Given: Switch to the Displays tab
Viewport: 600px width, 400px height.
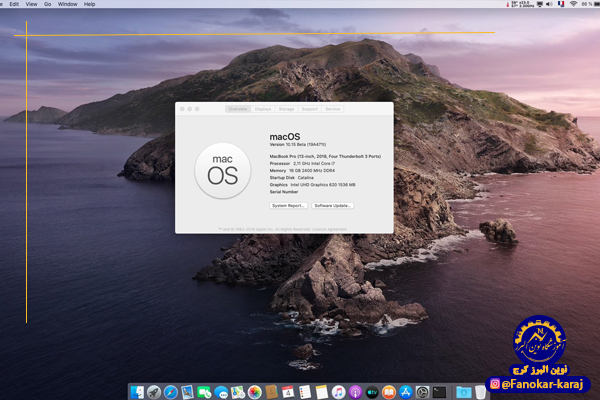Looking at the screenshot, I should pyautogui.click(x=263, y=109).
